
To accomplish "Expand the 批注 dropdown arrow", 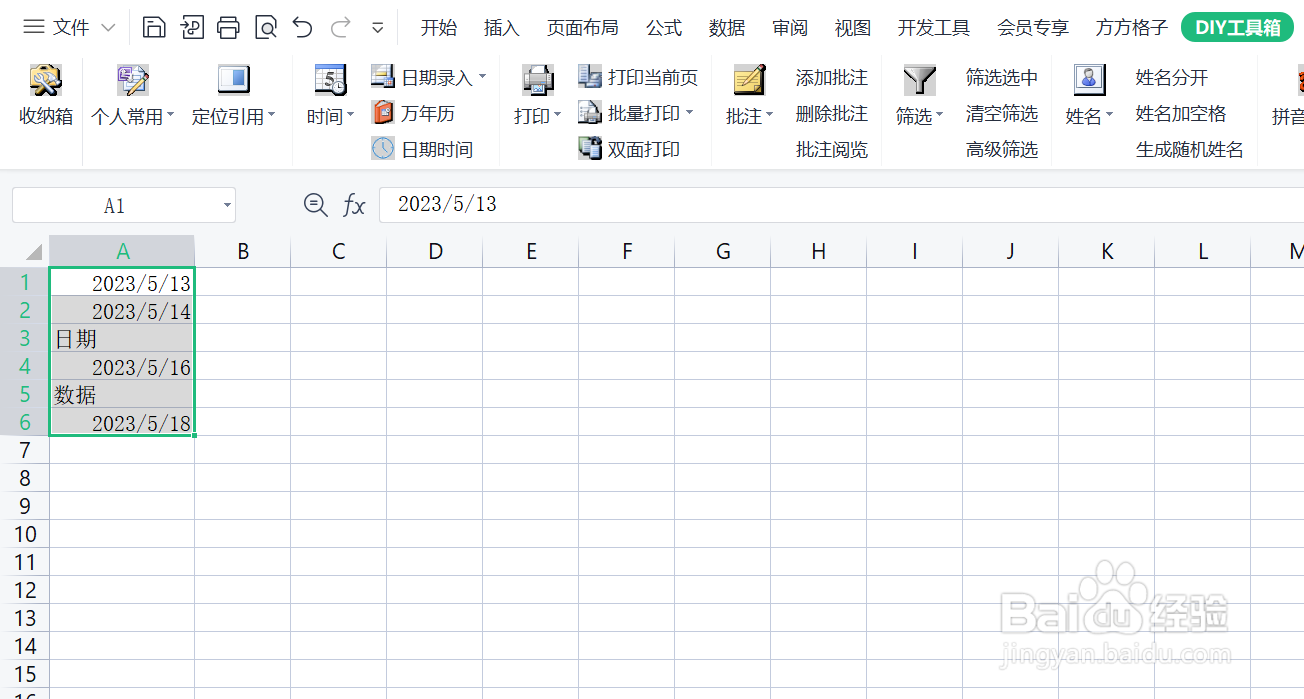I will click(769, 116).
